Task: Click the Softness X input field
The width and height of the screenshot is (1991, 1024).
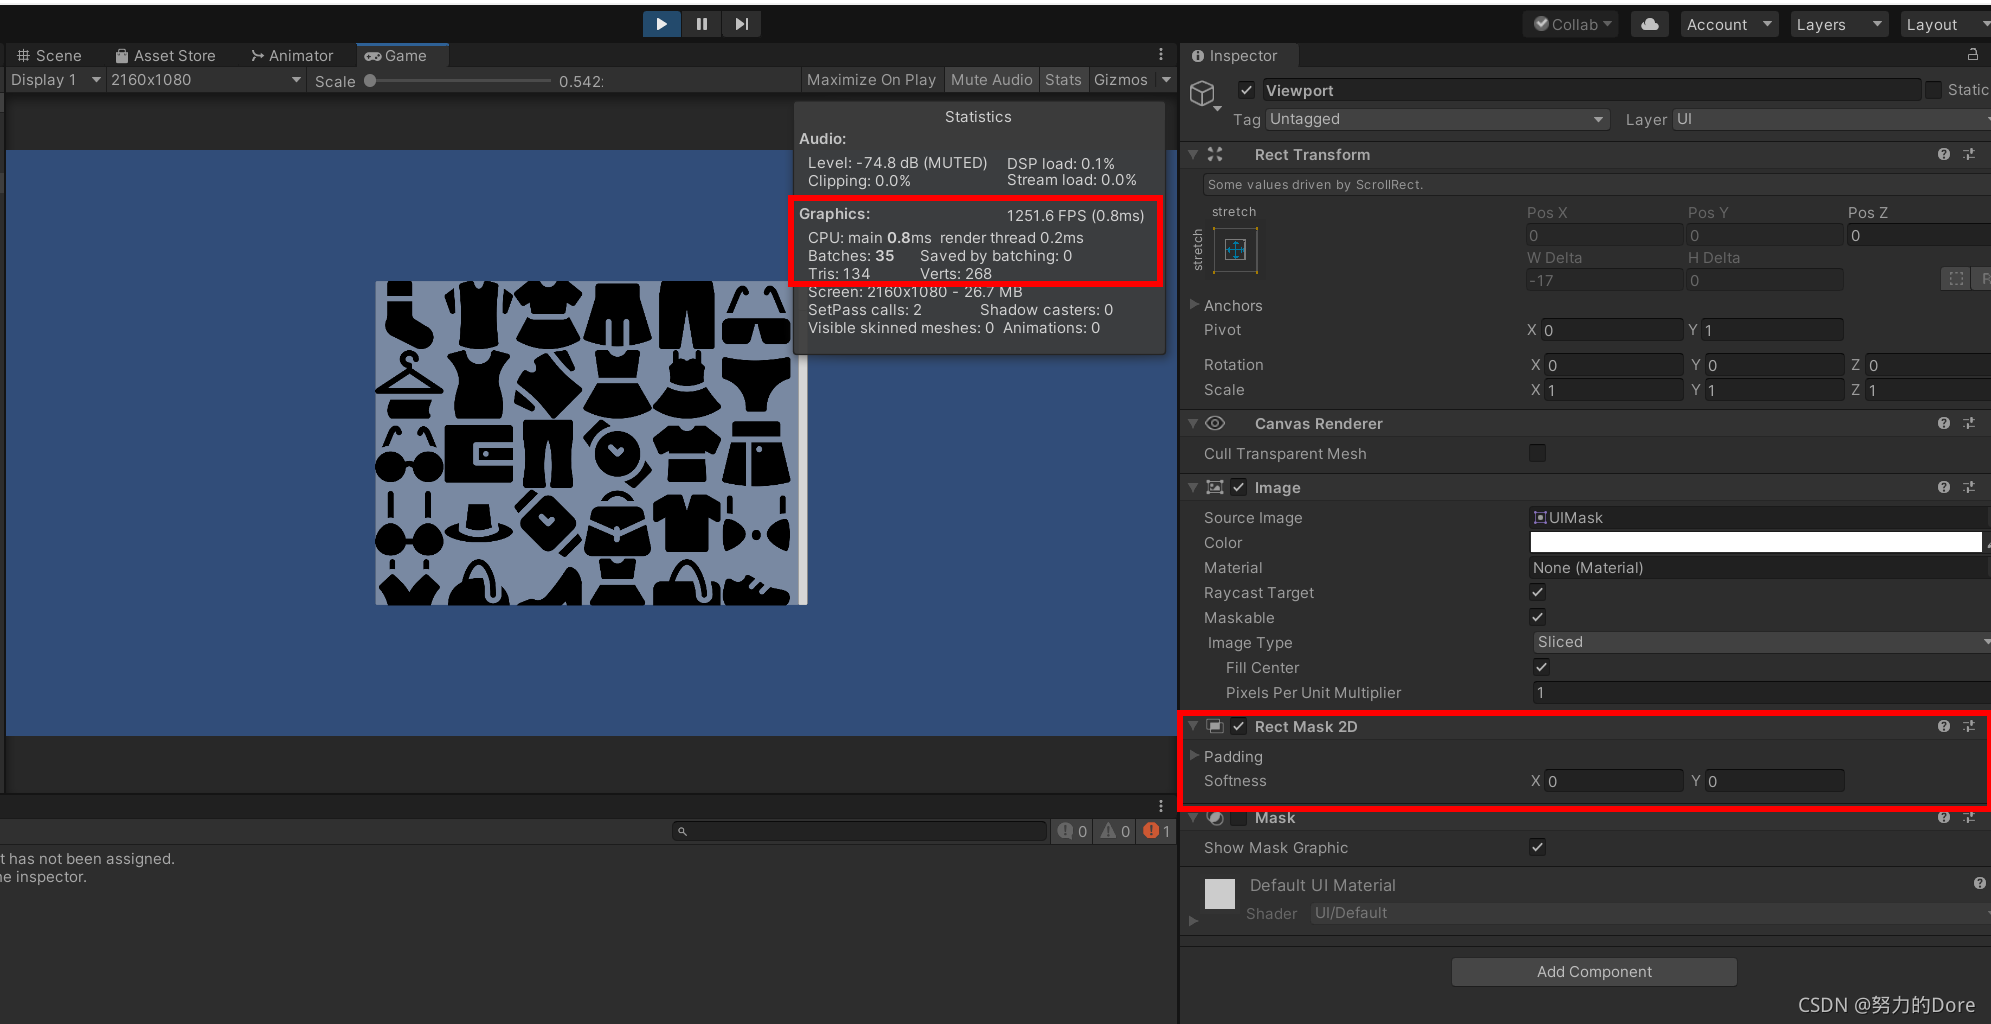Action: pos(1610,780)
